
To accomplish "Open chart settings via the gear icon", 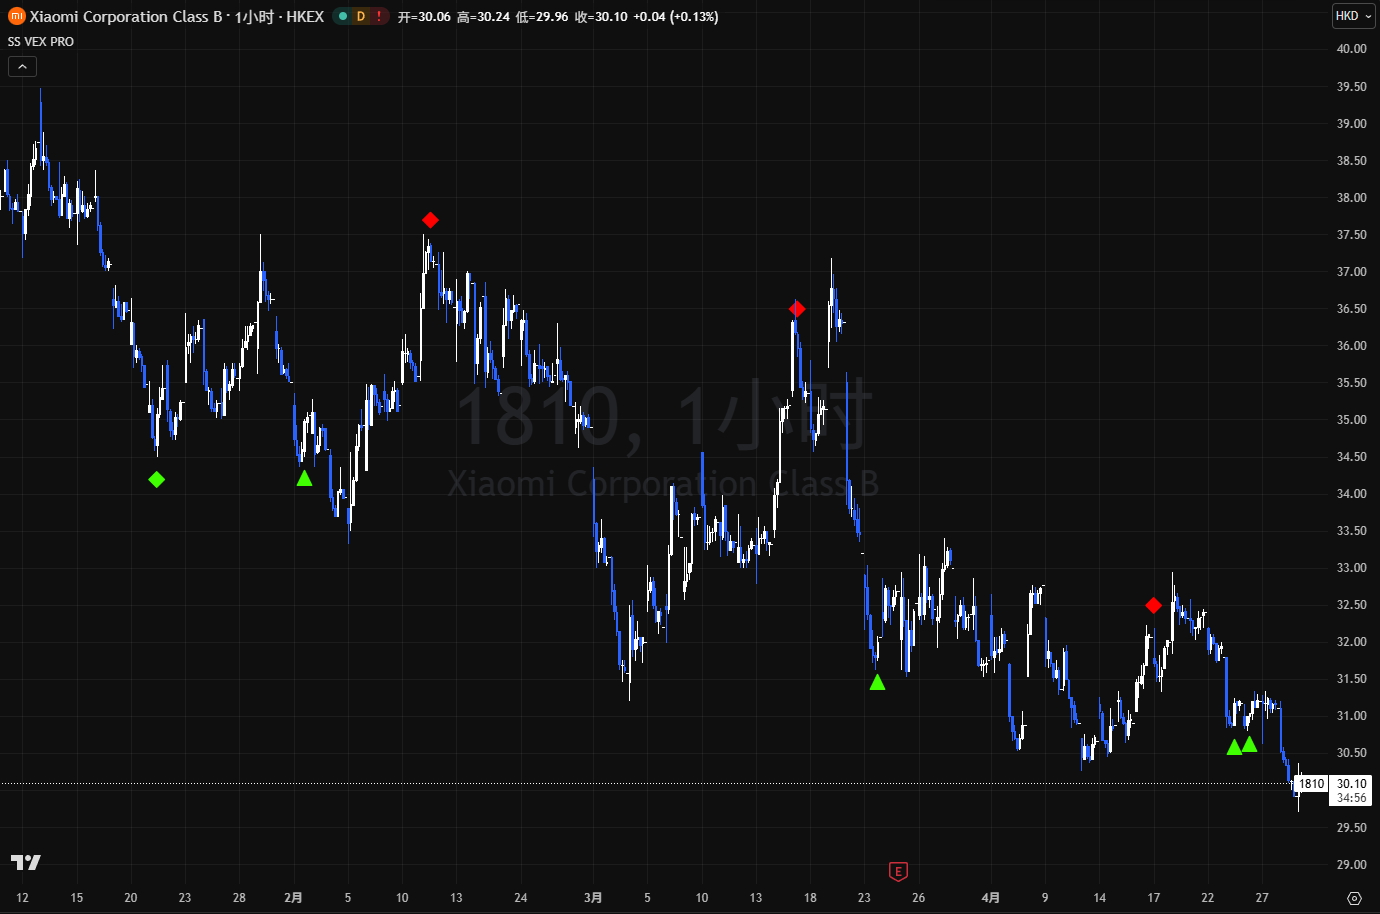I will click(1354, 898).
